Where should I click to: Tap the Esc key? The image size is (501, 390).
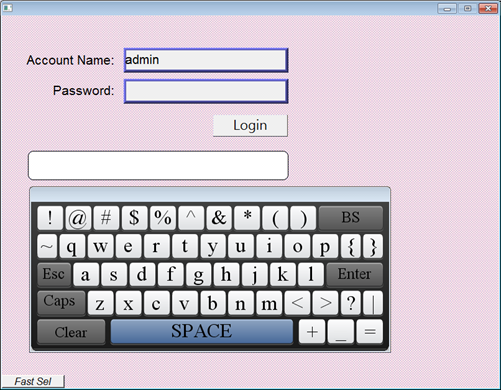54,274
